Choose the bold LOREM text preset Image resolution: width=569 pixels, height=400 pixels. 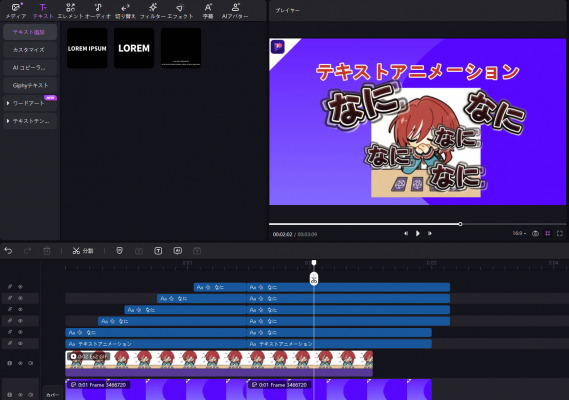point(134,48)
